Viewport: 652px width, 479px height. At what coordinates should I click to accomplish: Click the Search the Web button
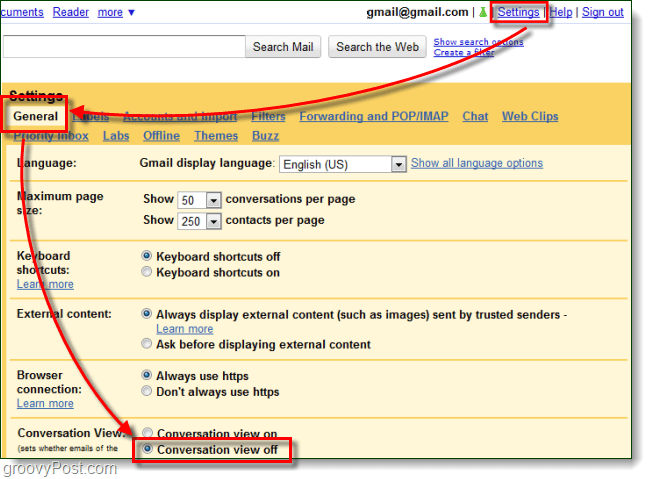point(377,47)
